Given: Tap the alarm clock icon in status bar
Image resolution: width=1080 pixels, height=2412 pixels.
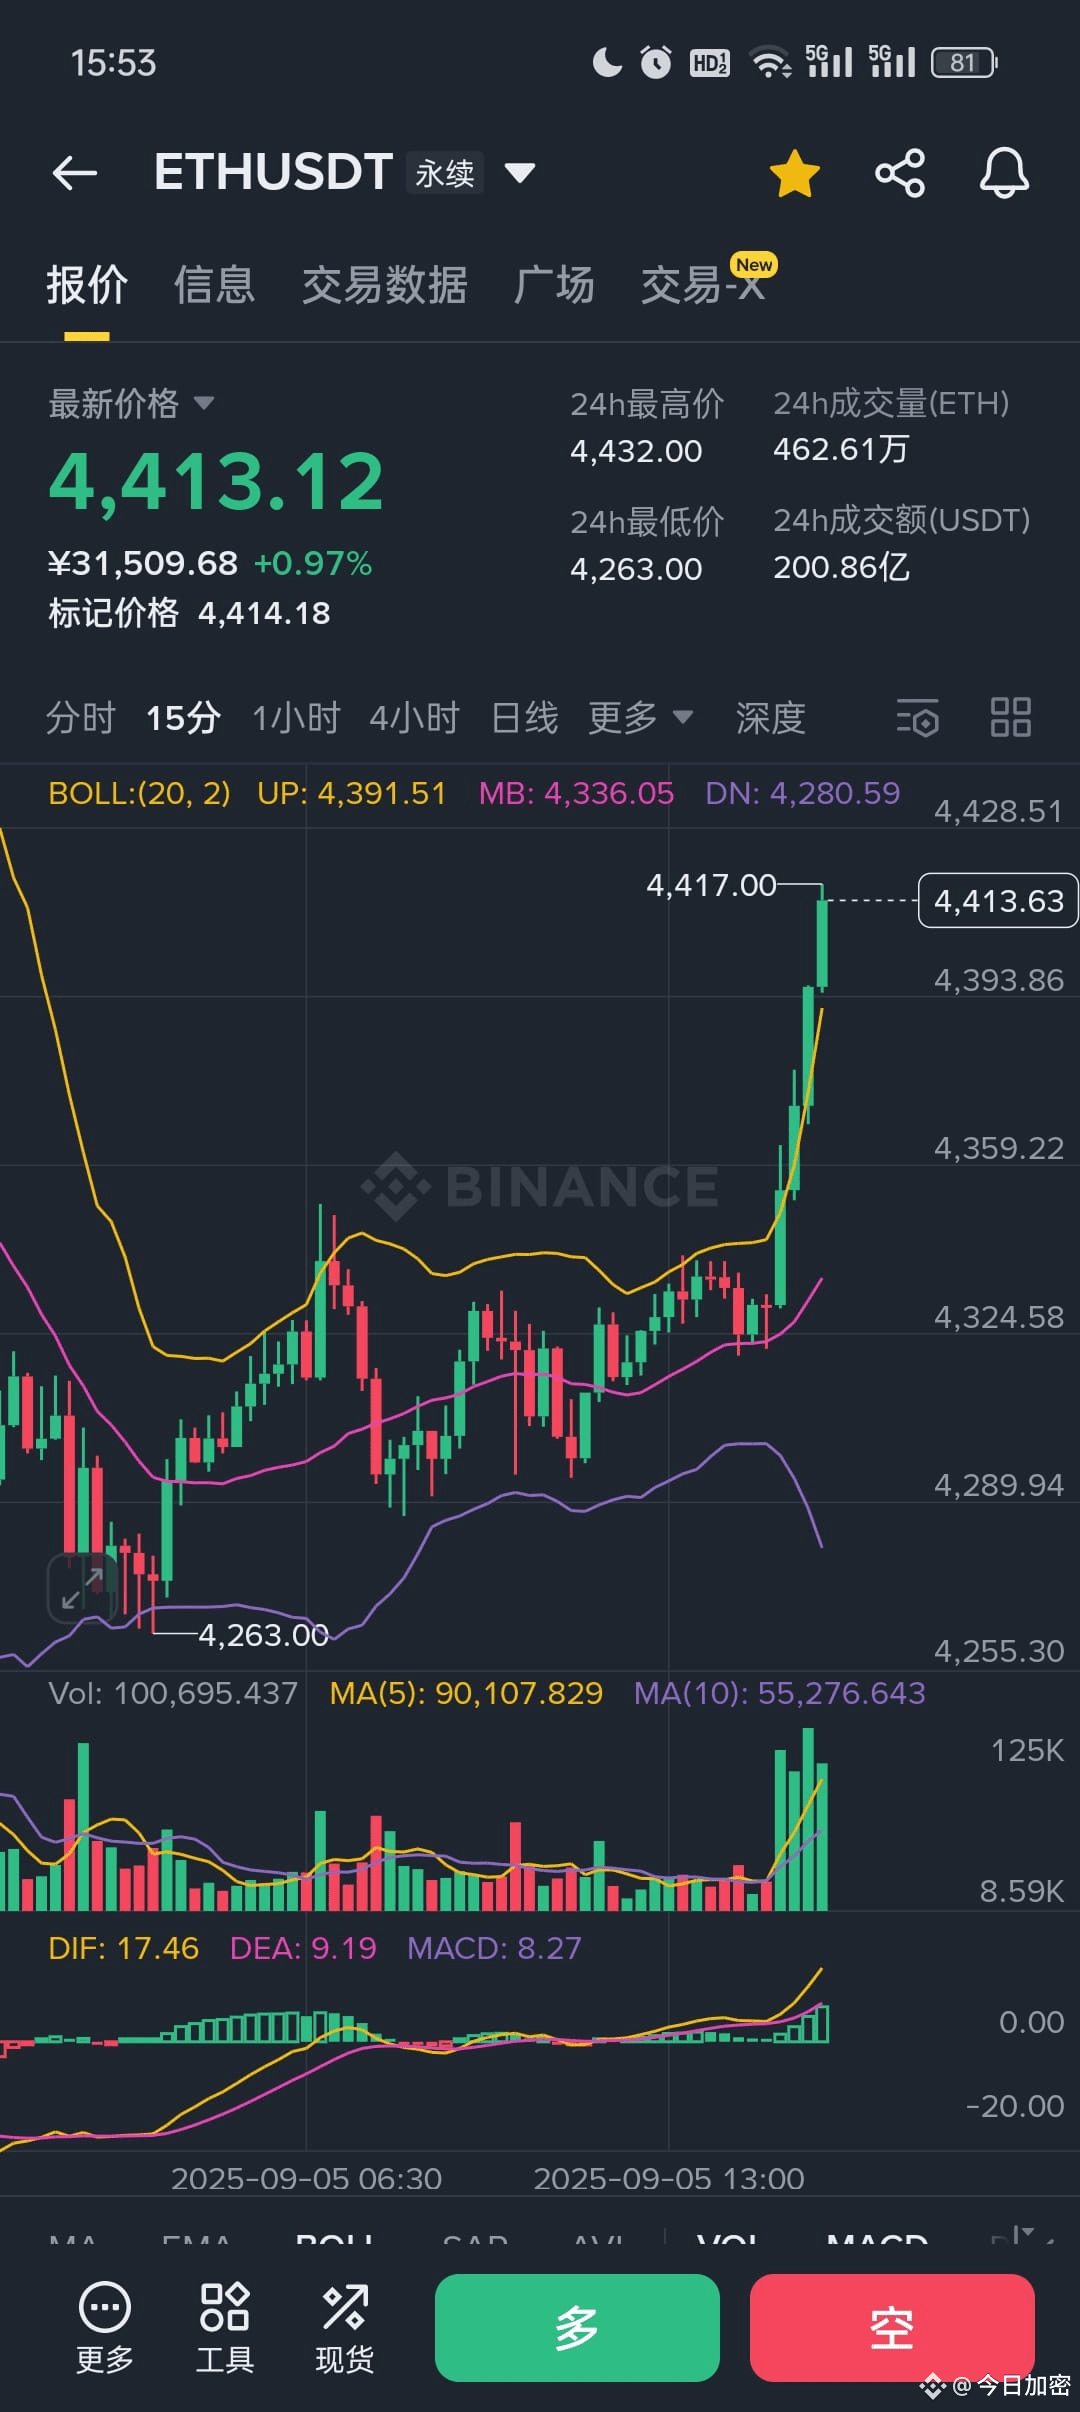Looking at the screenshot, I should [x=656, y=62].
